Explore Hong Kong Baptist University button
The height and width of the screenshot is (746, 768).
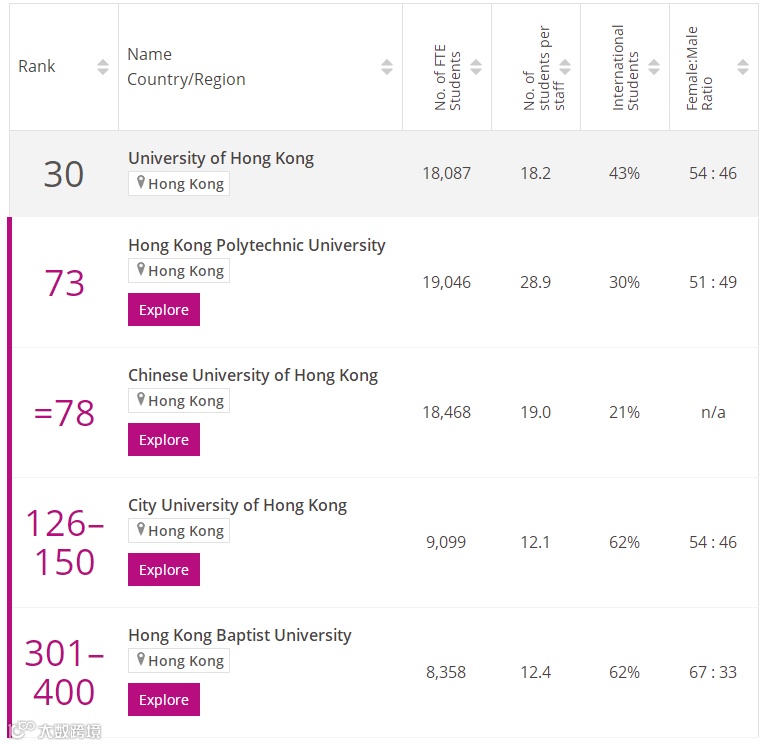(164, 700)
